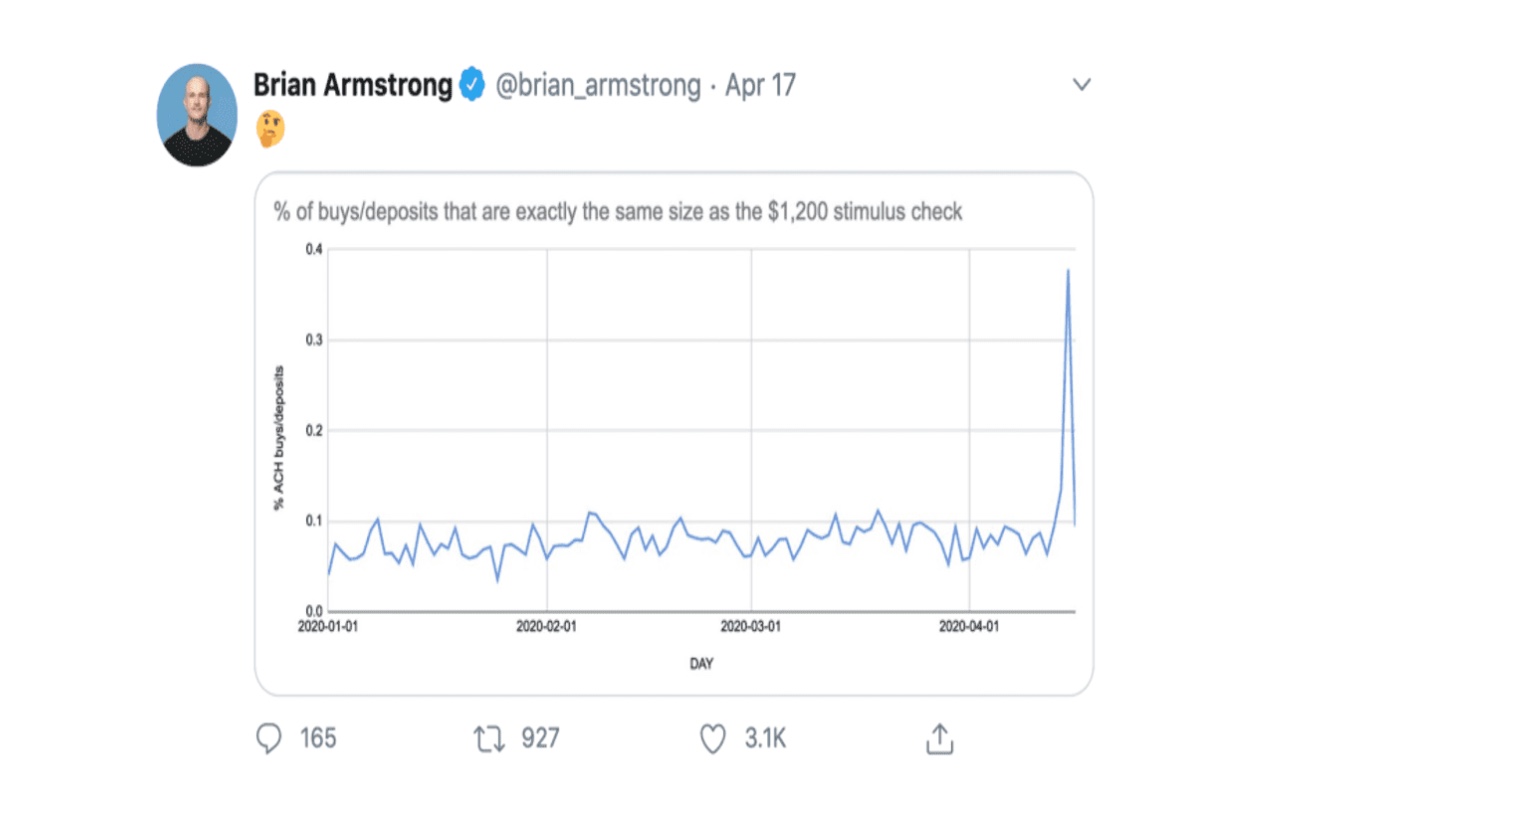
Task: Click the thinking face emoji
Action: click(270, 129)
